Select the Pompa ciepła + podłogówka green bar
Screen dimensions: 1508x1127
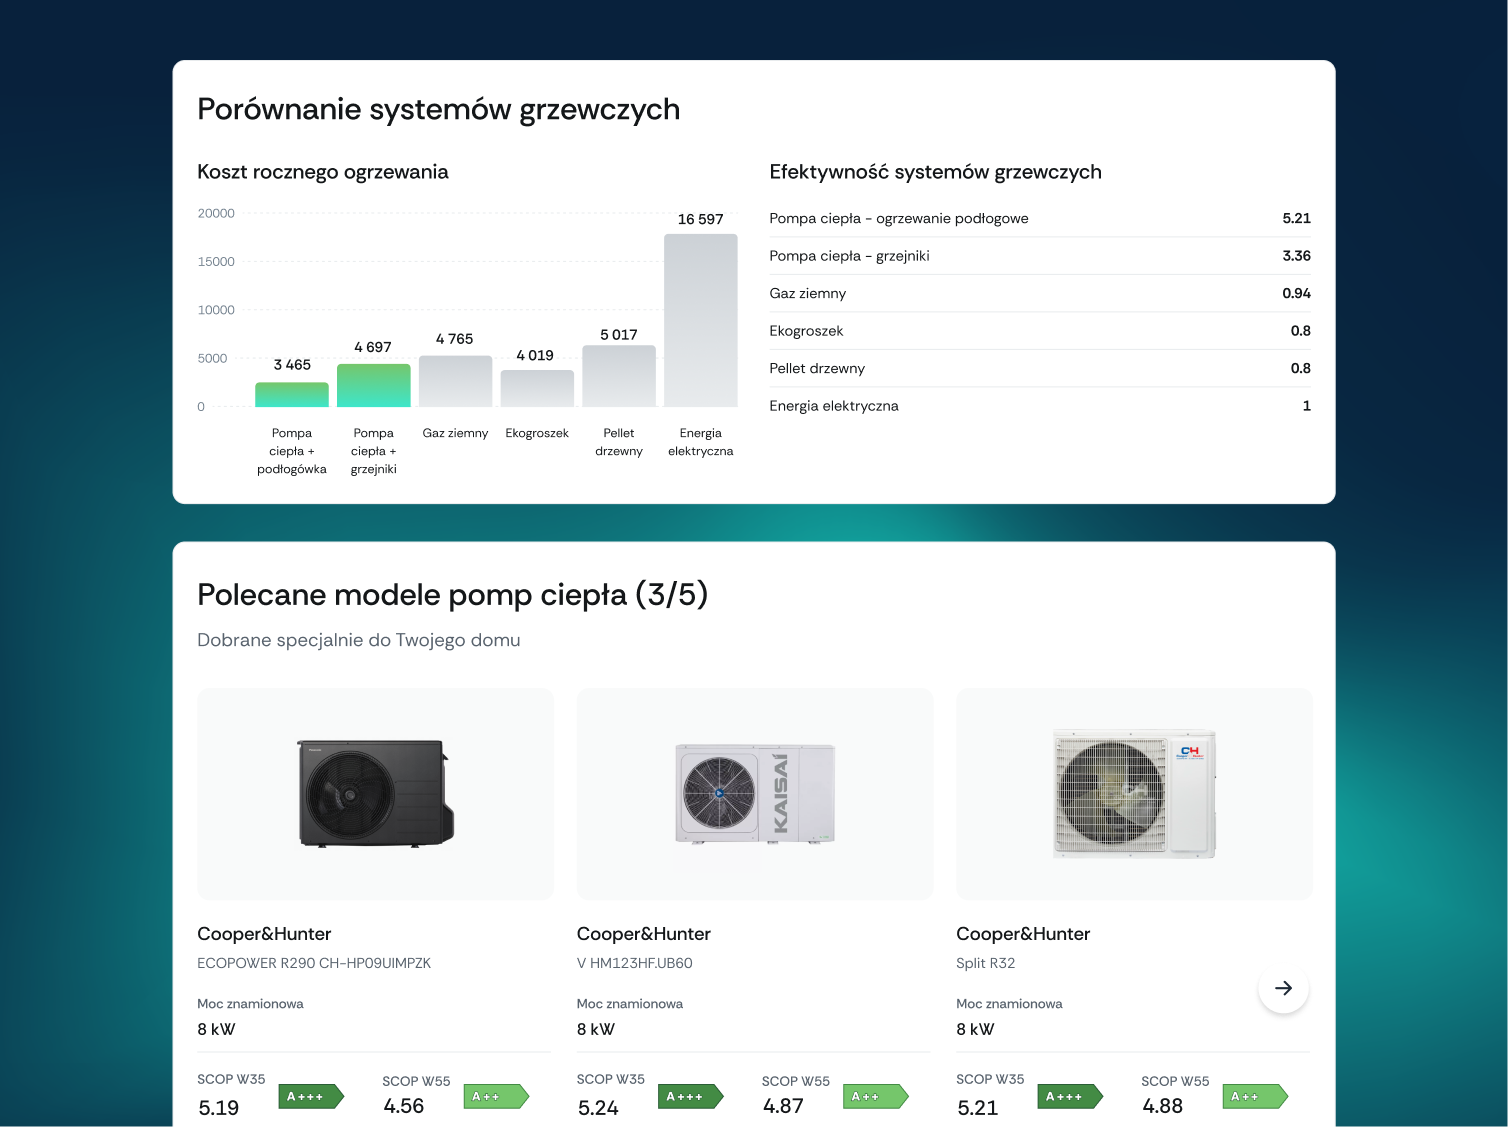point(292,395)
